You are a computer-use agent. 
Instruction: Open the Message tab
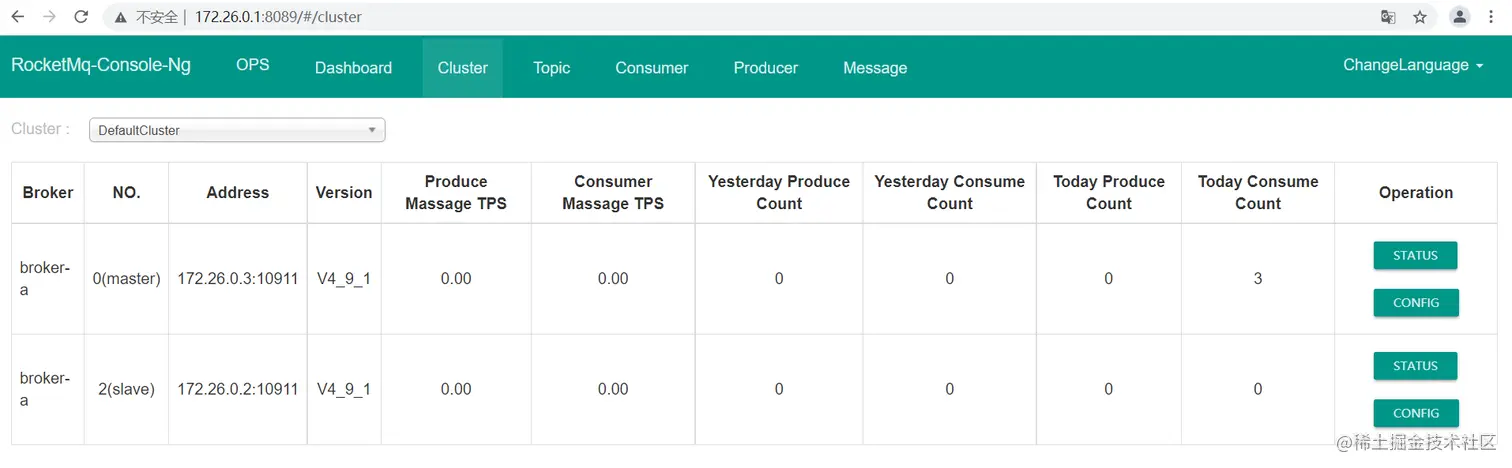[x=875, y=68]
